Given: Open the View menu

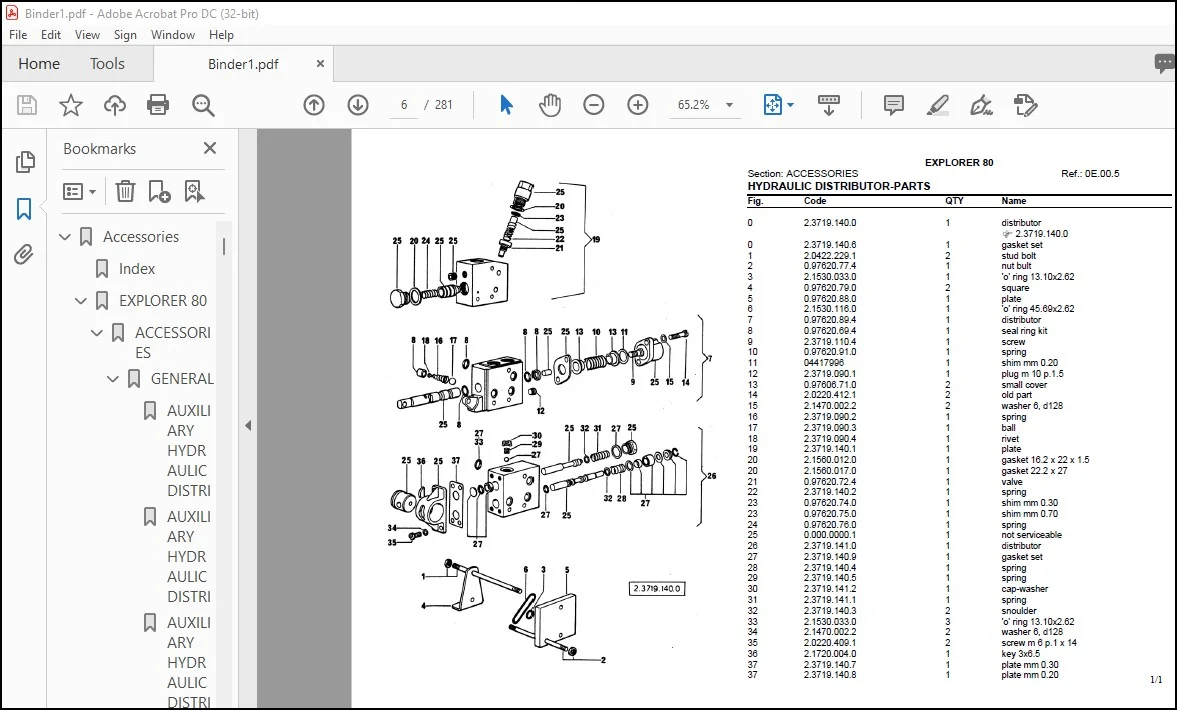Looking at the screenshot, I should [x=87, y=35].
